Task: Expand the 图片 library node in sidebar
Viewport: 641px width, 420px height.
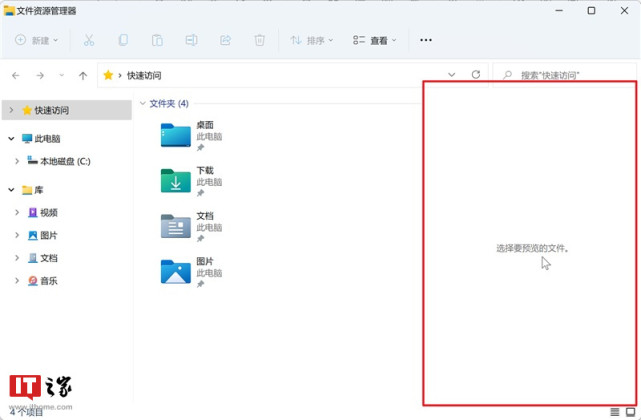Action: [17, 235]
